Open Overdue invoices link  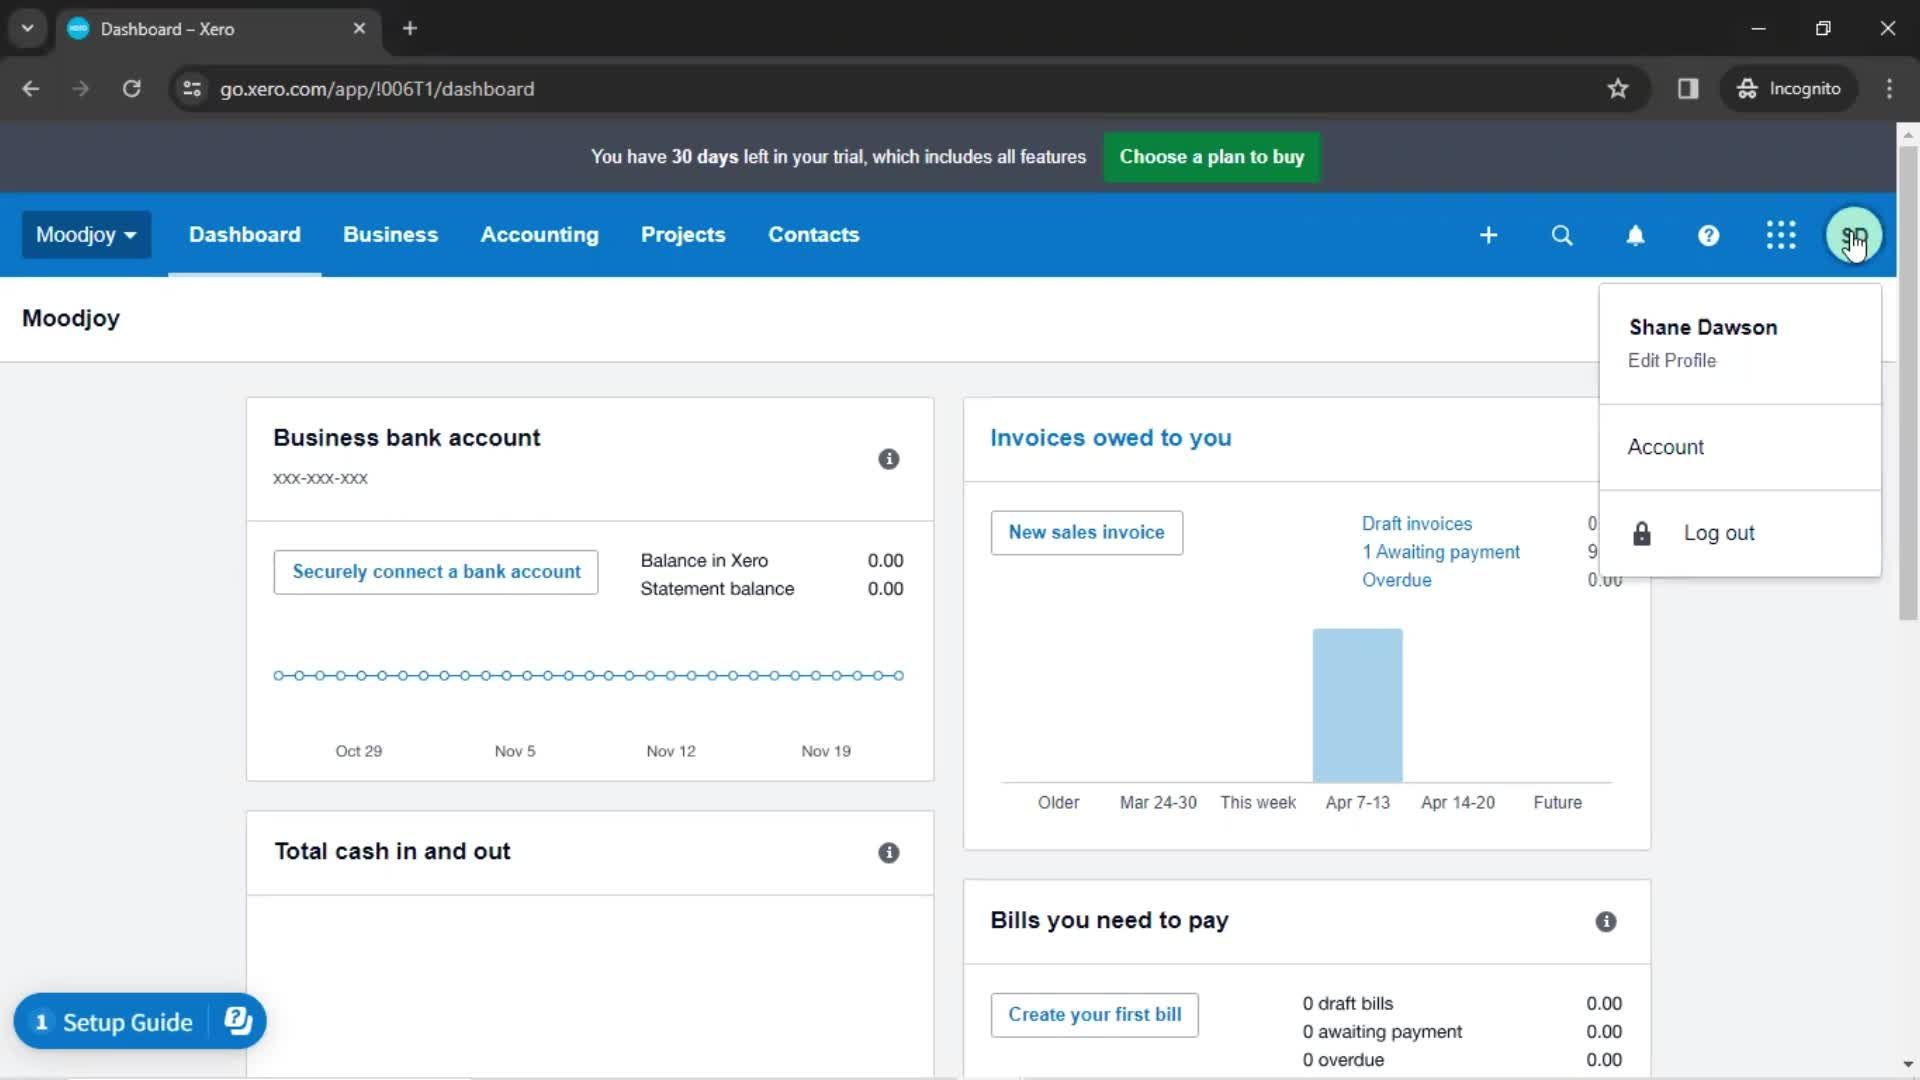[x=1396, y=580]
